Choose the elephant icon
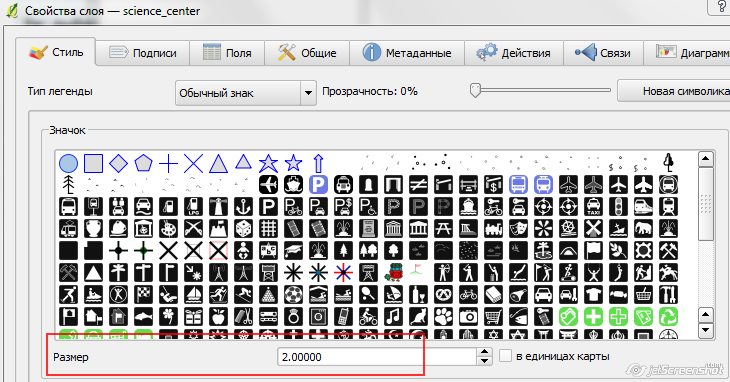This screenshot has height=382, width=730. (643, 228)
